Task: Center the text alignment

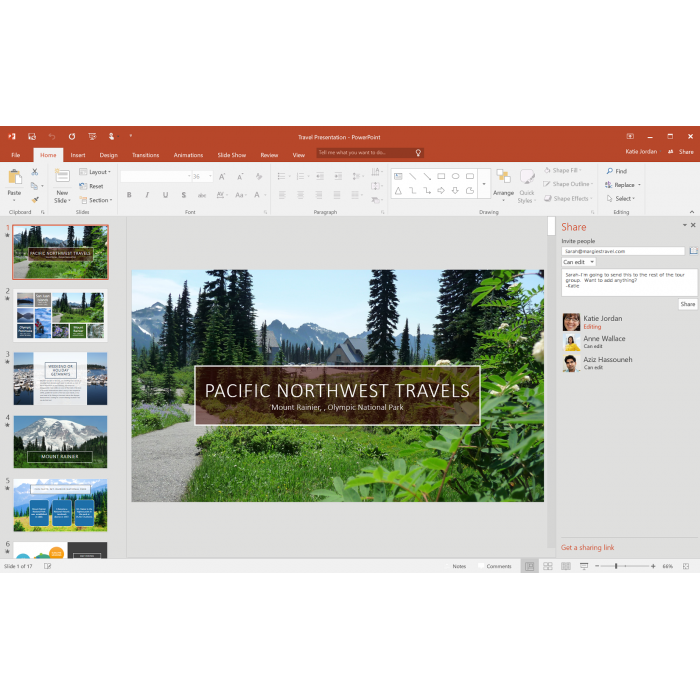Action: coord(300,195)
